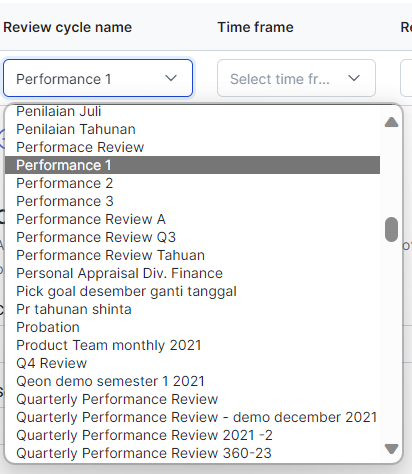Screen dimensions: 412x474
Task: Click the scroll up arrow in dropdown list
Action: pos(391,122)
